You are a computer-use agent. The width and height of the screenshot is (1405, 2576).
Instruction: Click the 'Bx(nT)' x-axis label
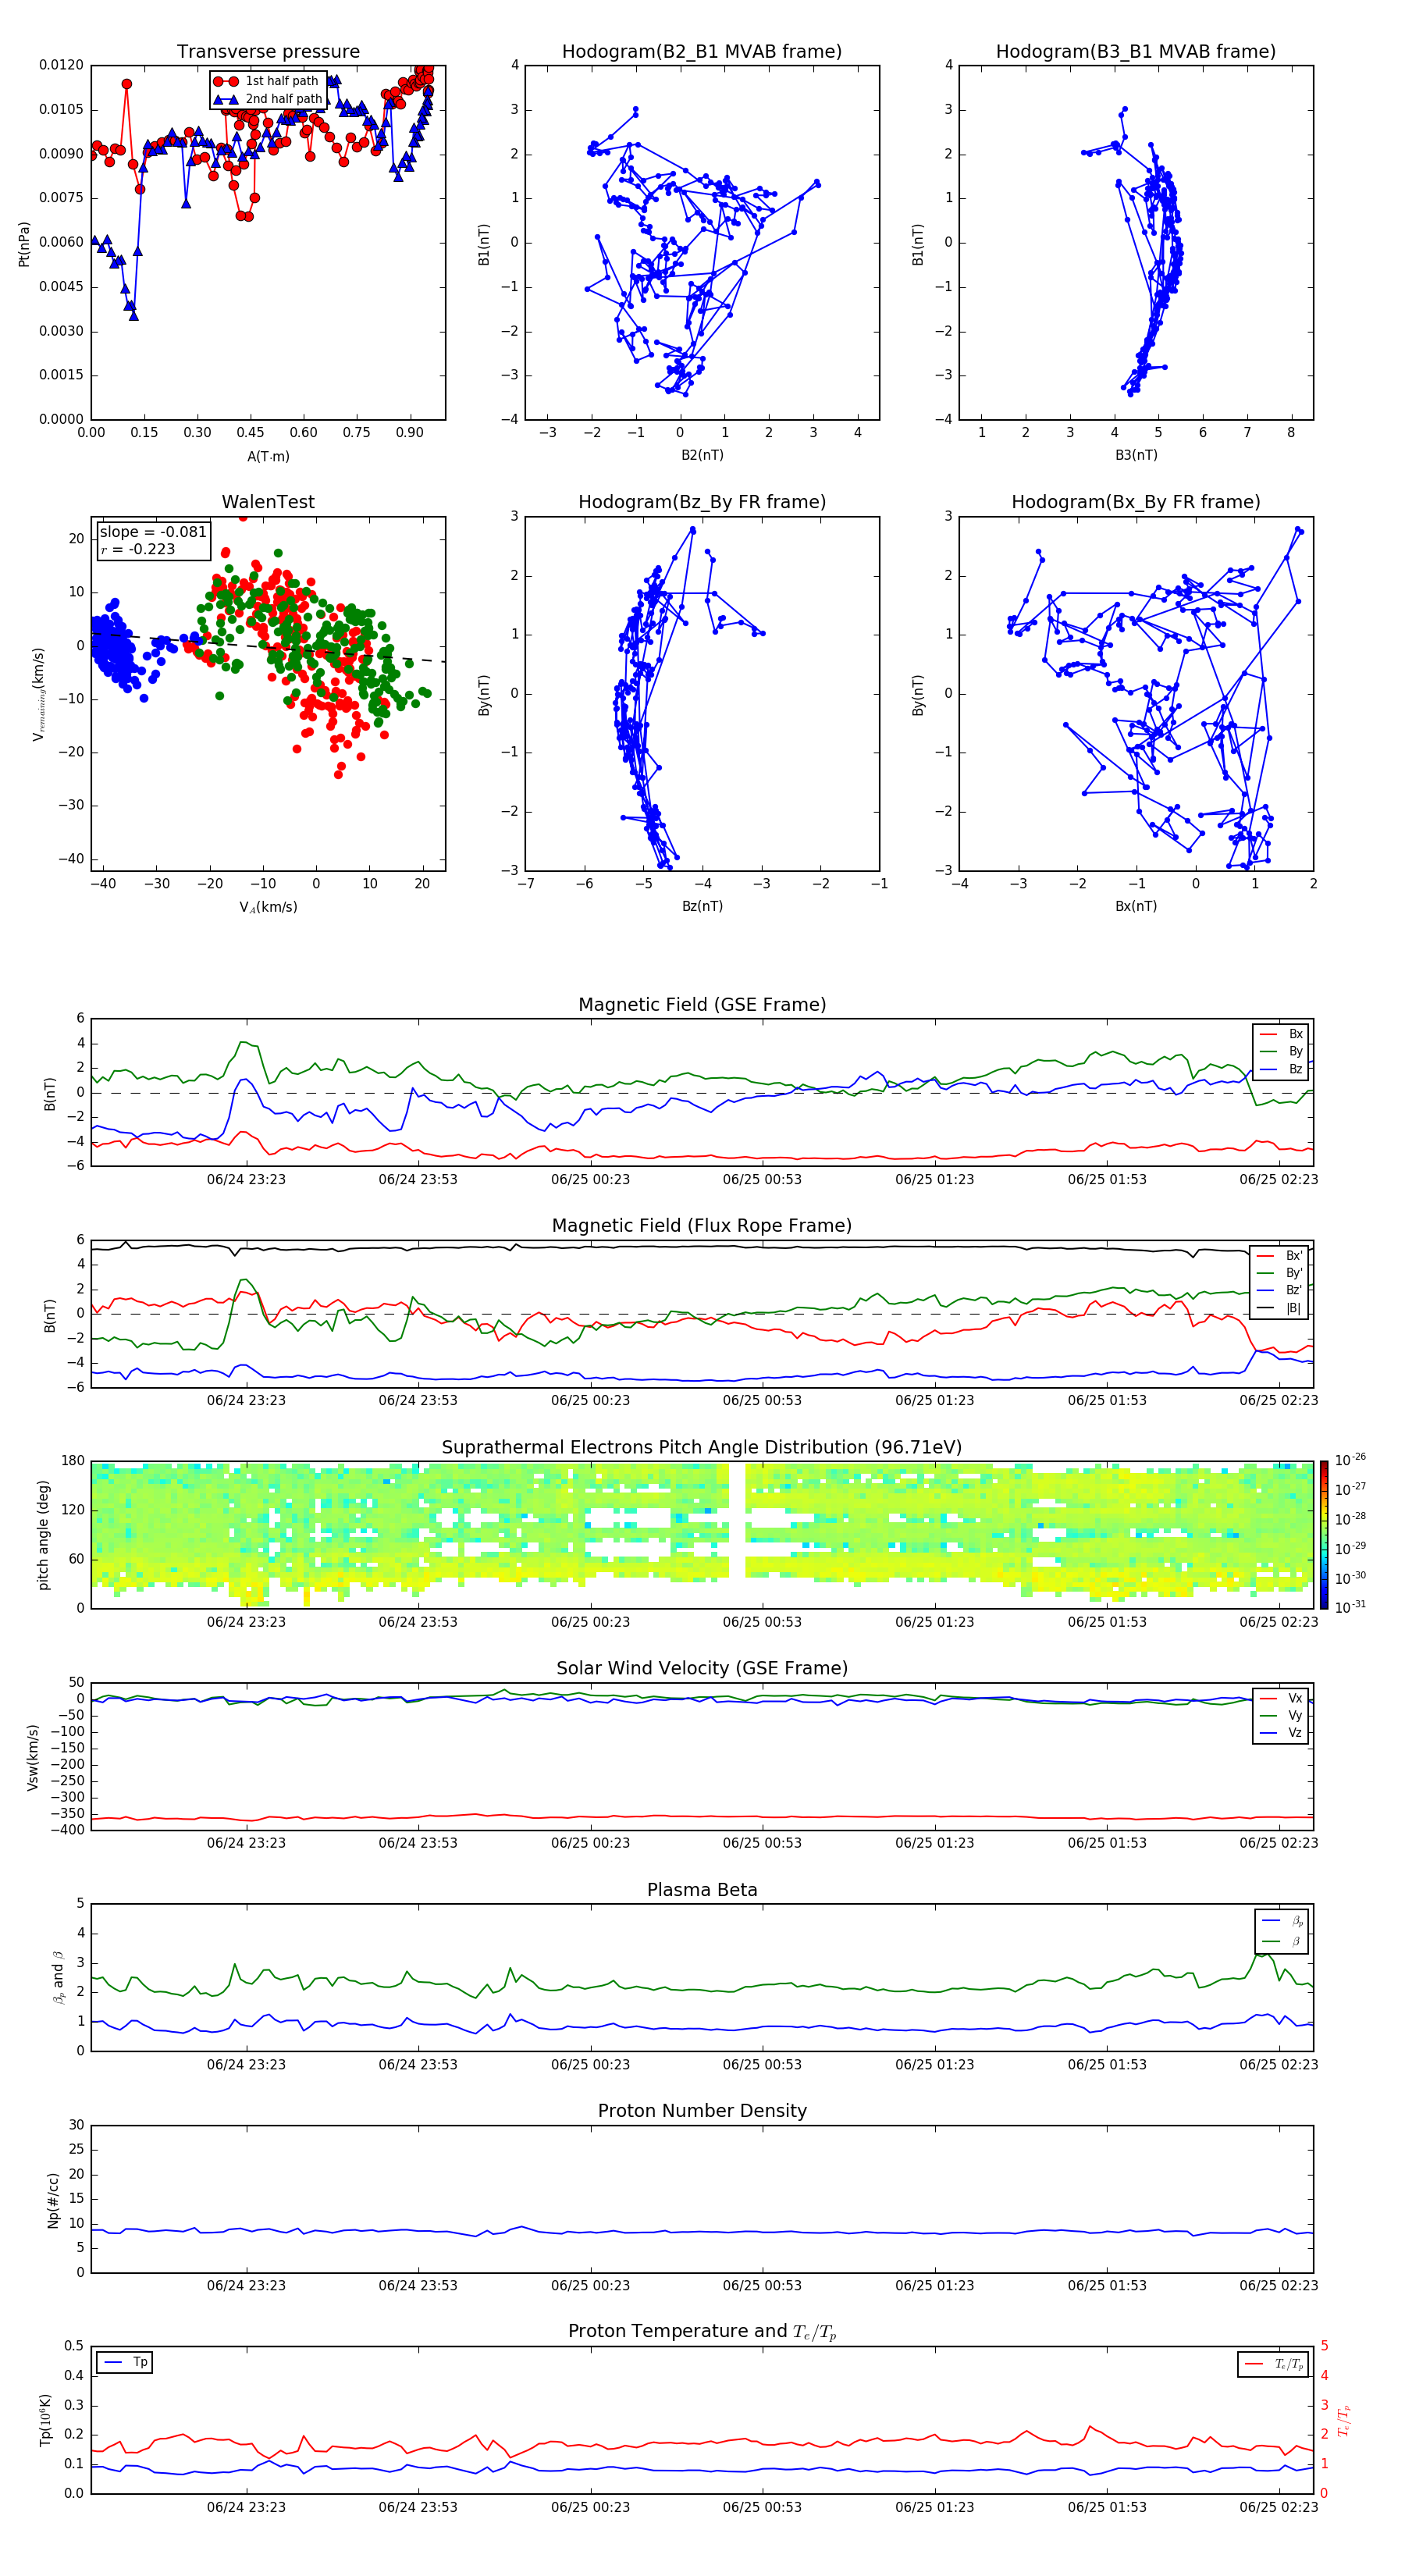point(1136,906)
